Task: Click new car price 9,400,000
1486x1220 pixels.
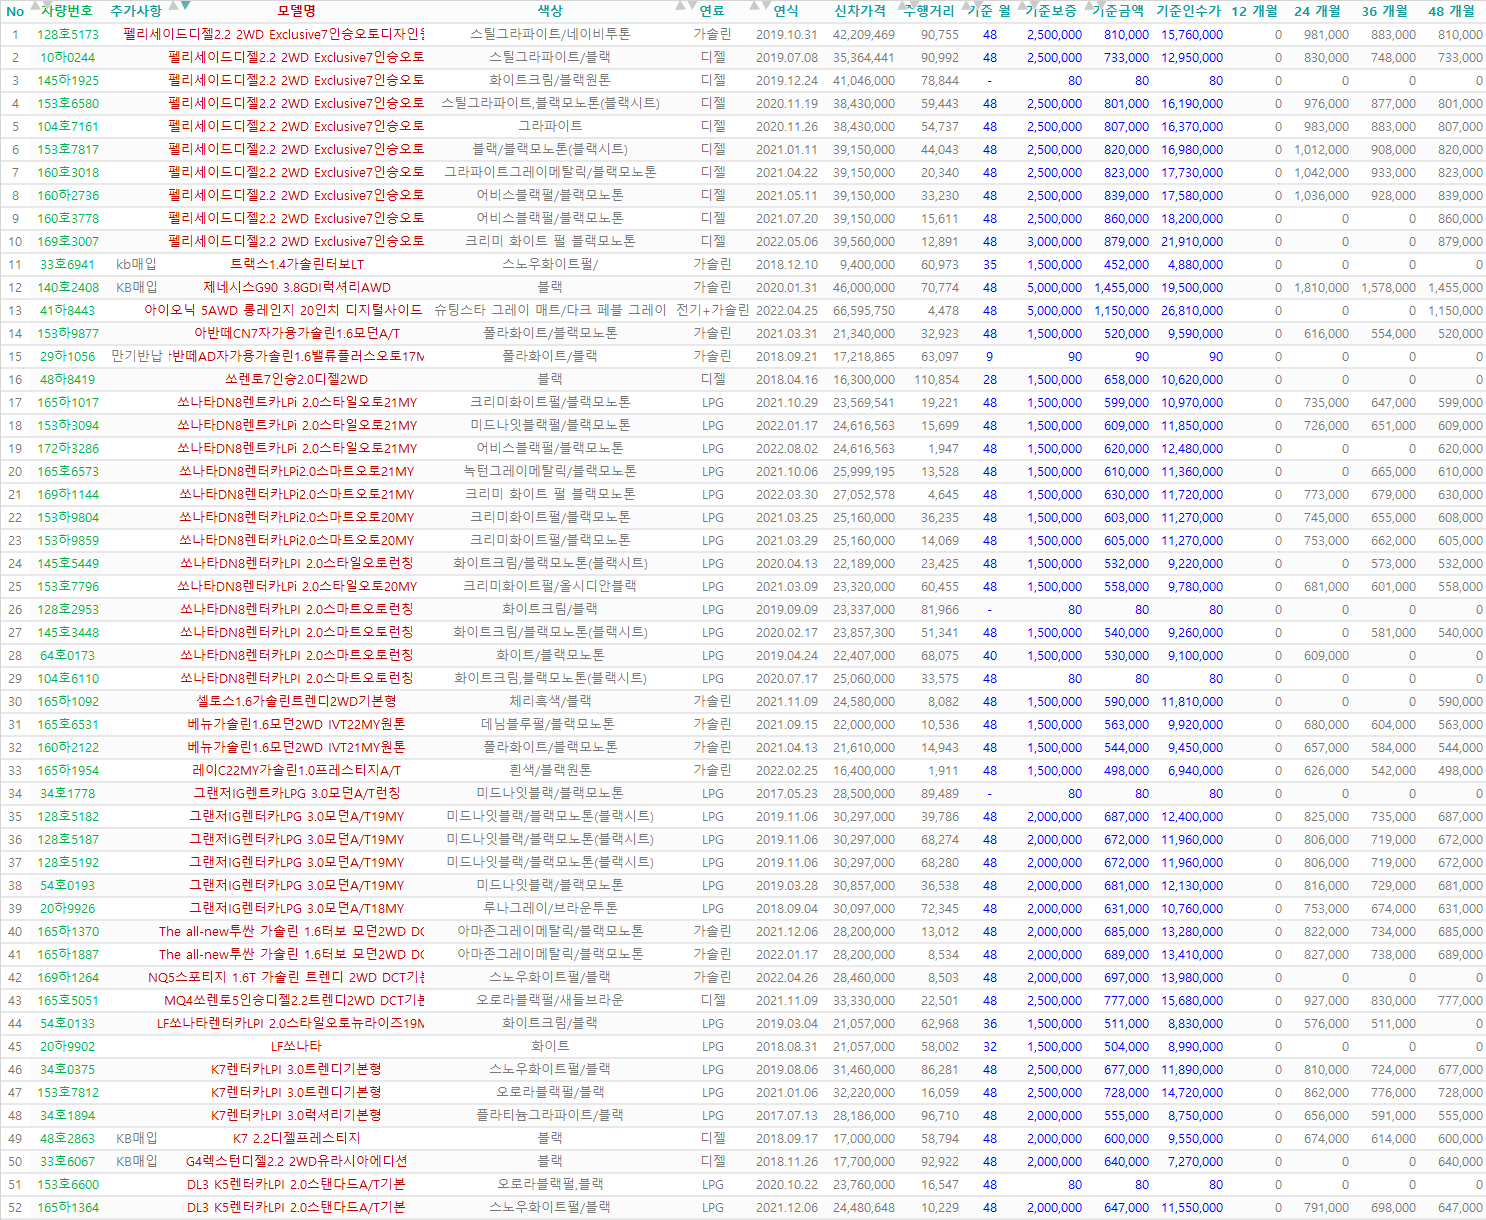Action: click(867, 264)
